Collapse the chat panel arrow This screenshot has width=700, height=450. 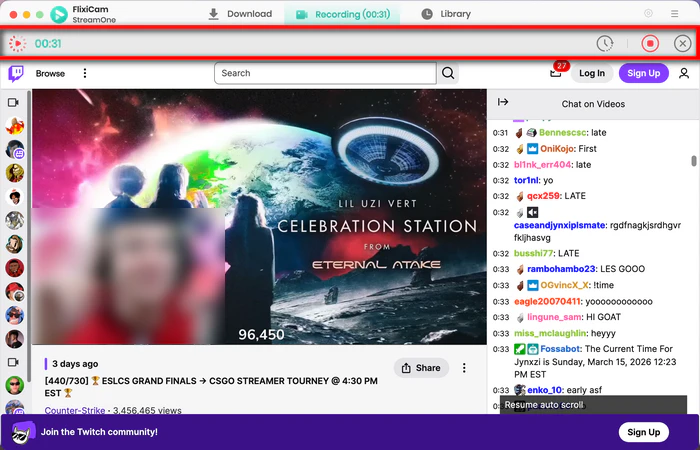click(x=503, y=102)
